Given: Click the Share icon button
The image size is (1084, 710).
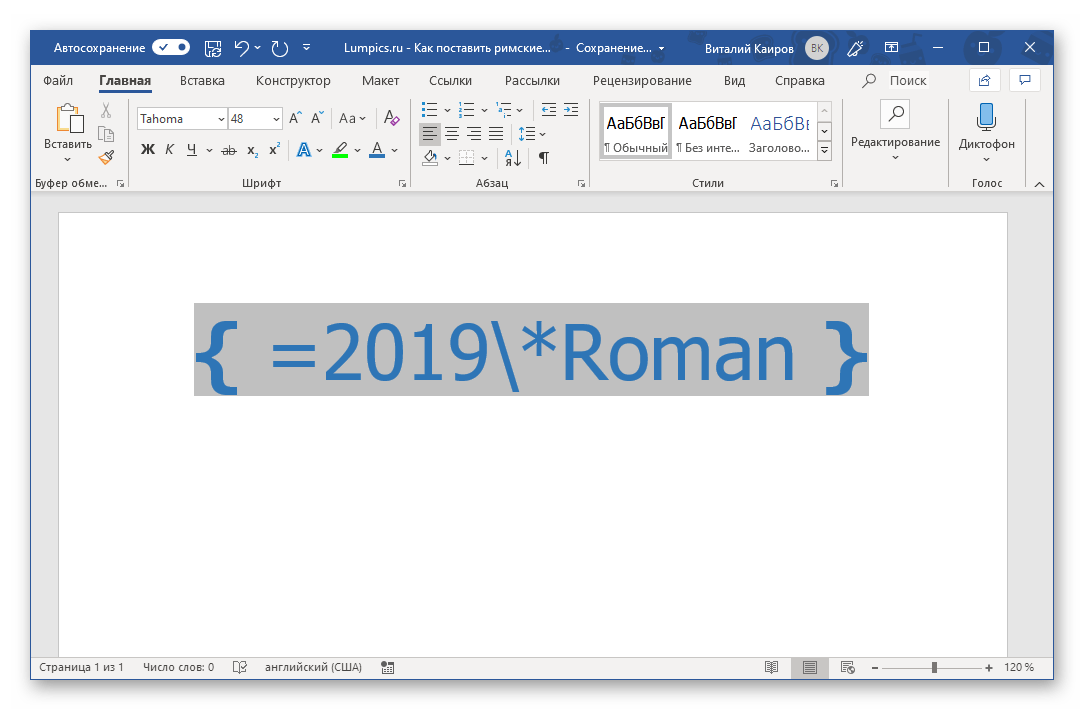Looking at the screenshot, I should tap(984, 80).
